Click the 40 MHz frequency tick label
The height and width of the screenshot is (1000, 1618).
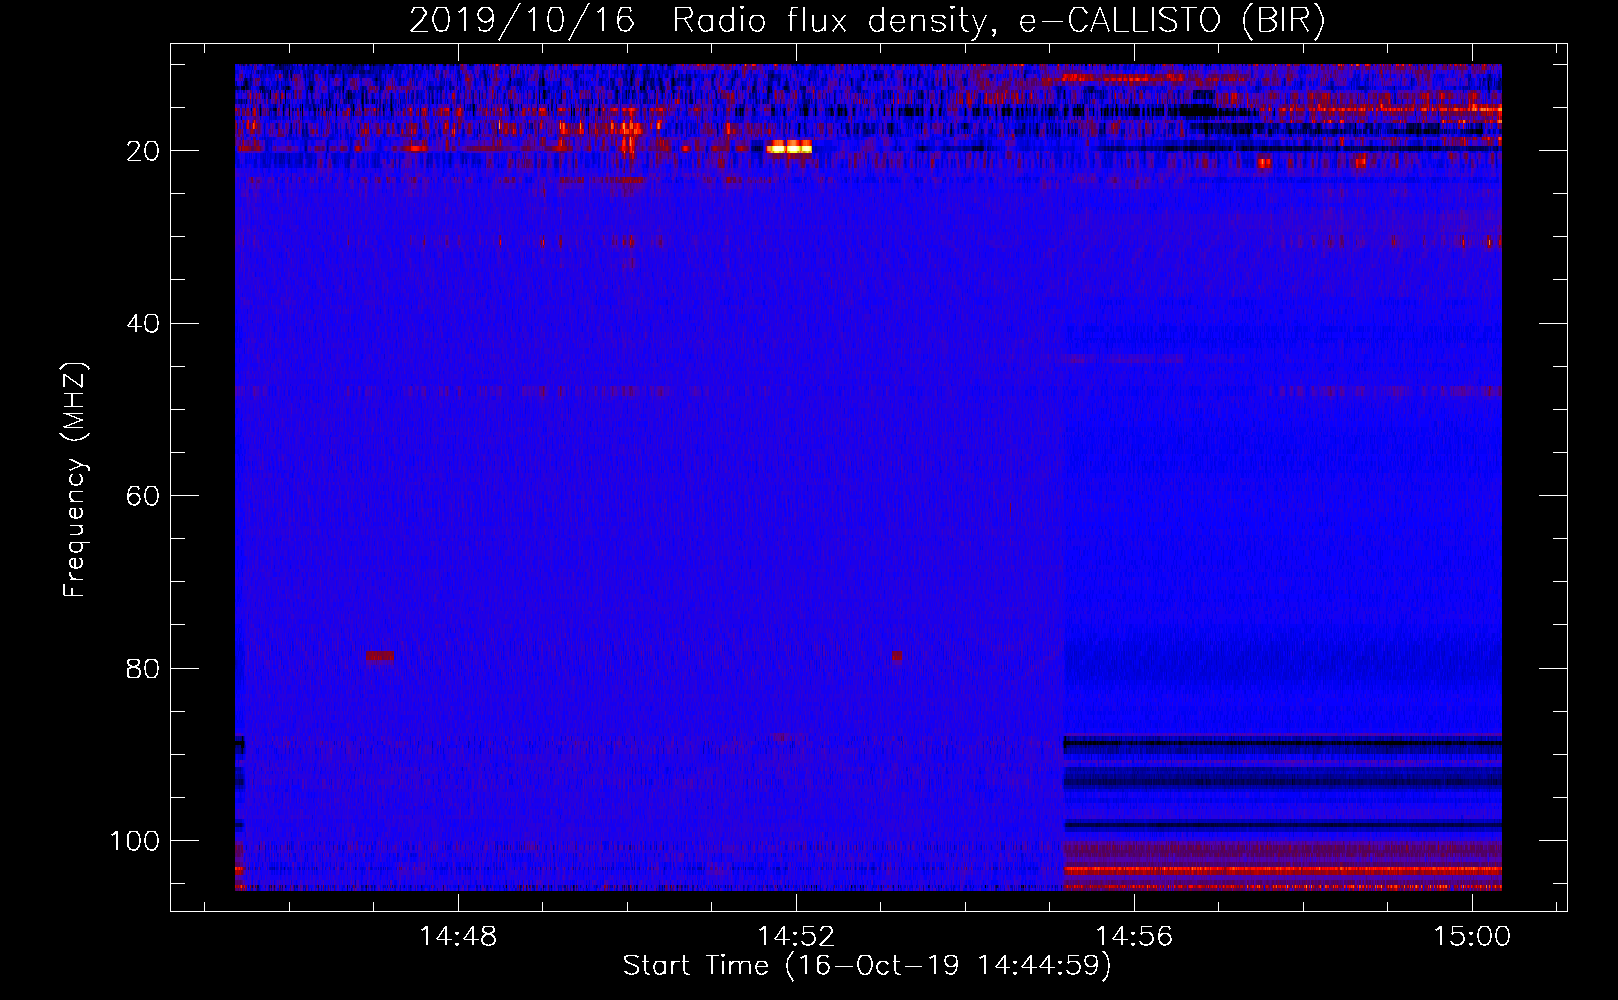pyautogui.click(x=142, y=324)
